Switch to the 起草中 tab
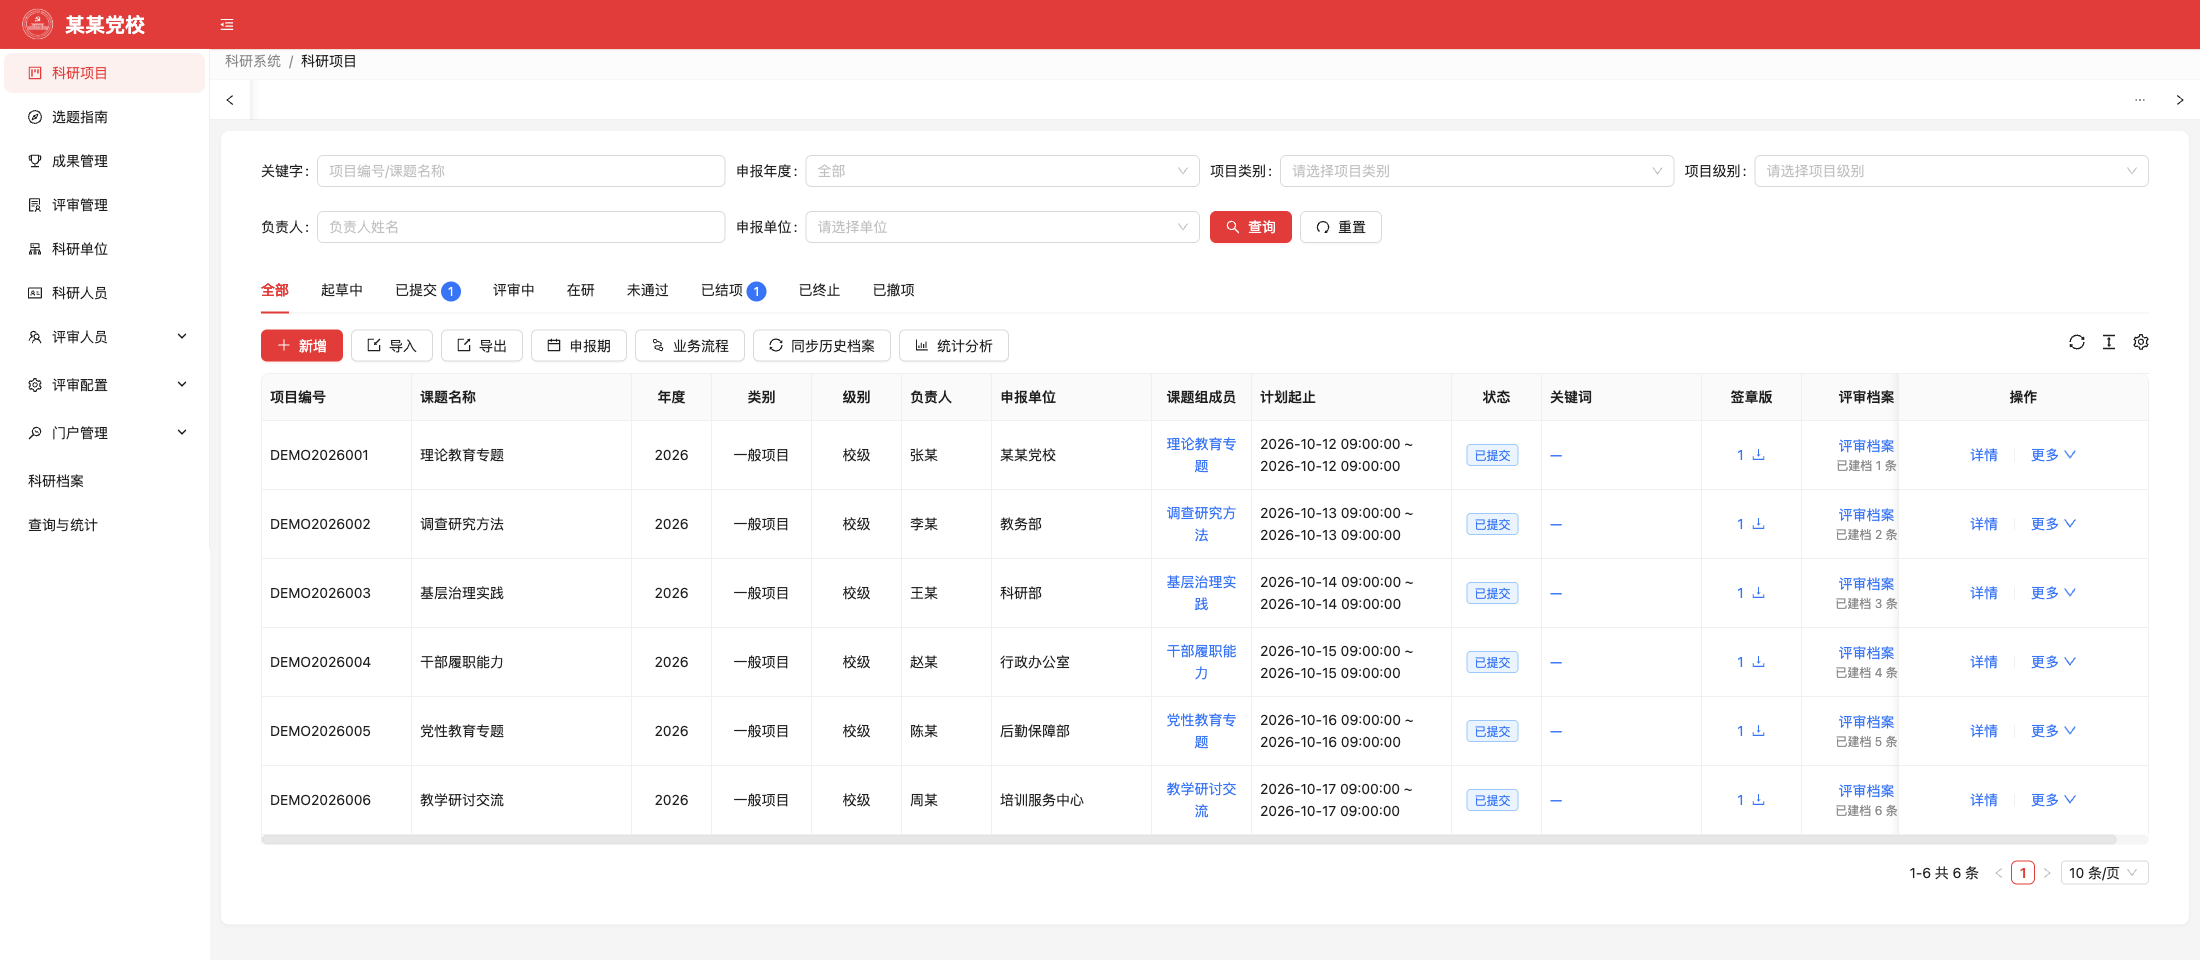2200x960 pixels. (x=342, y=290)
